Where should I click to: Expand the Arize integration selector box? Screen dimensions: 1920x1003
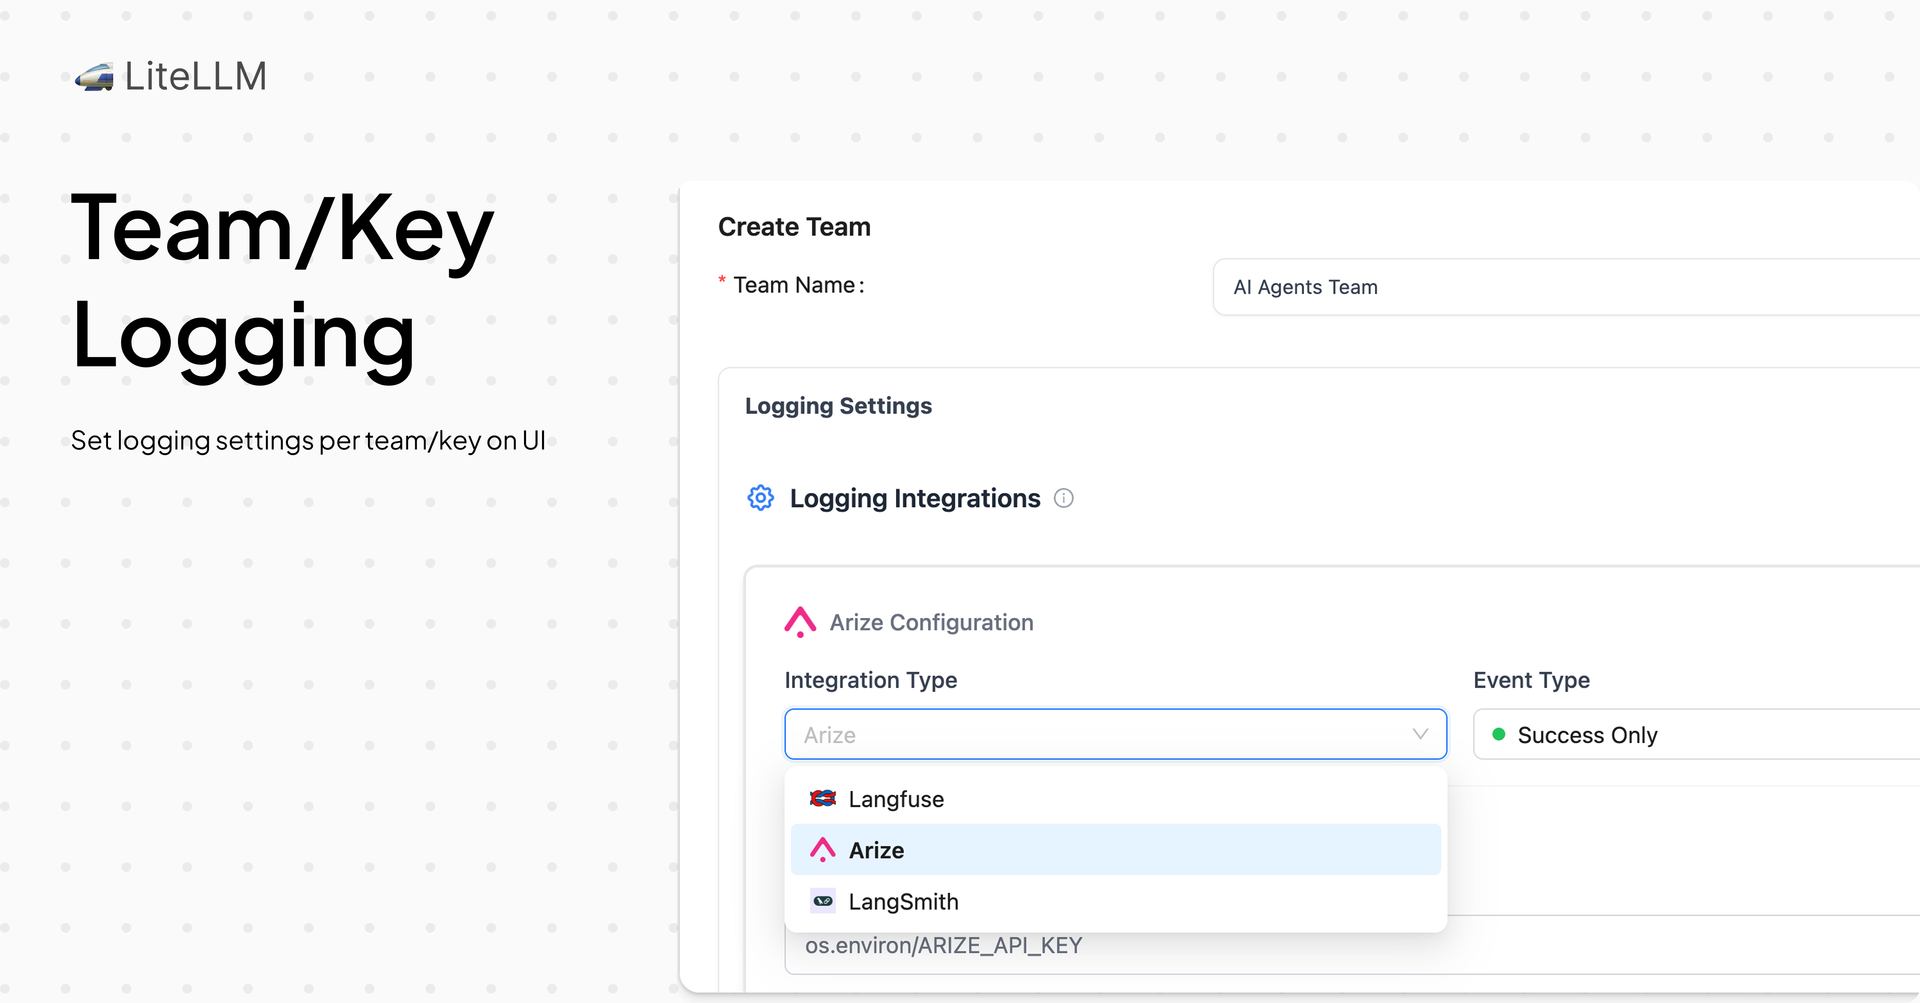[1115, 734]
